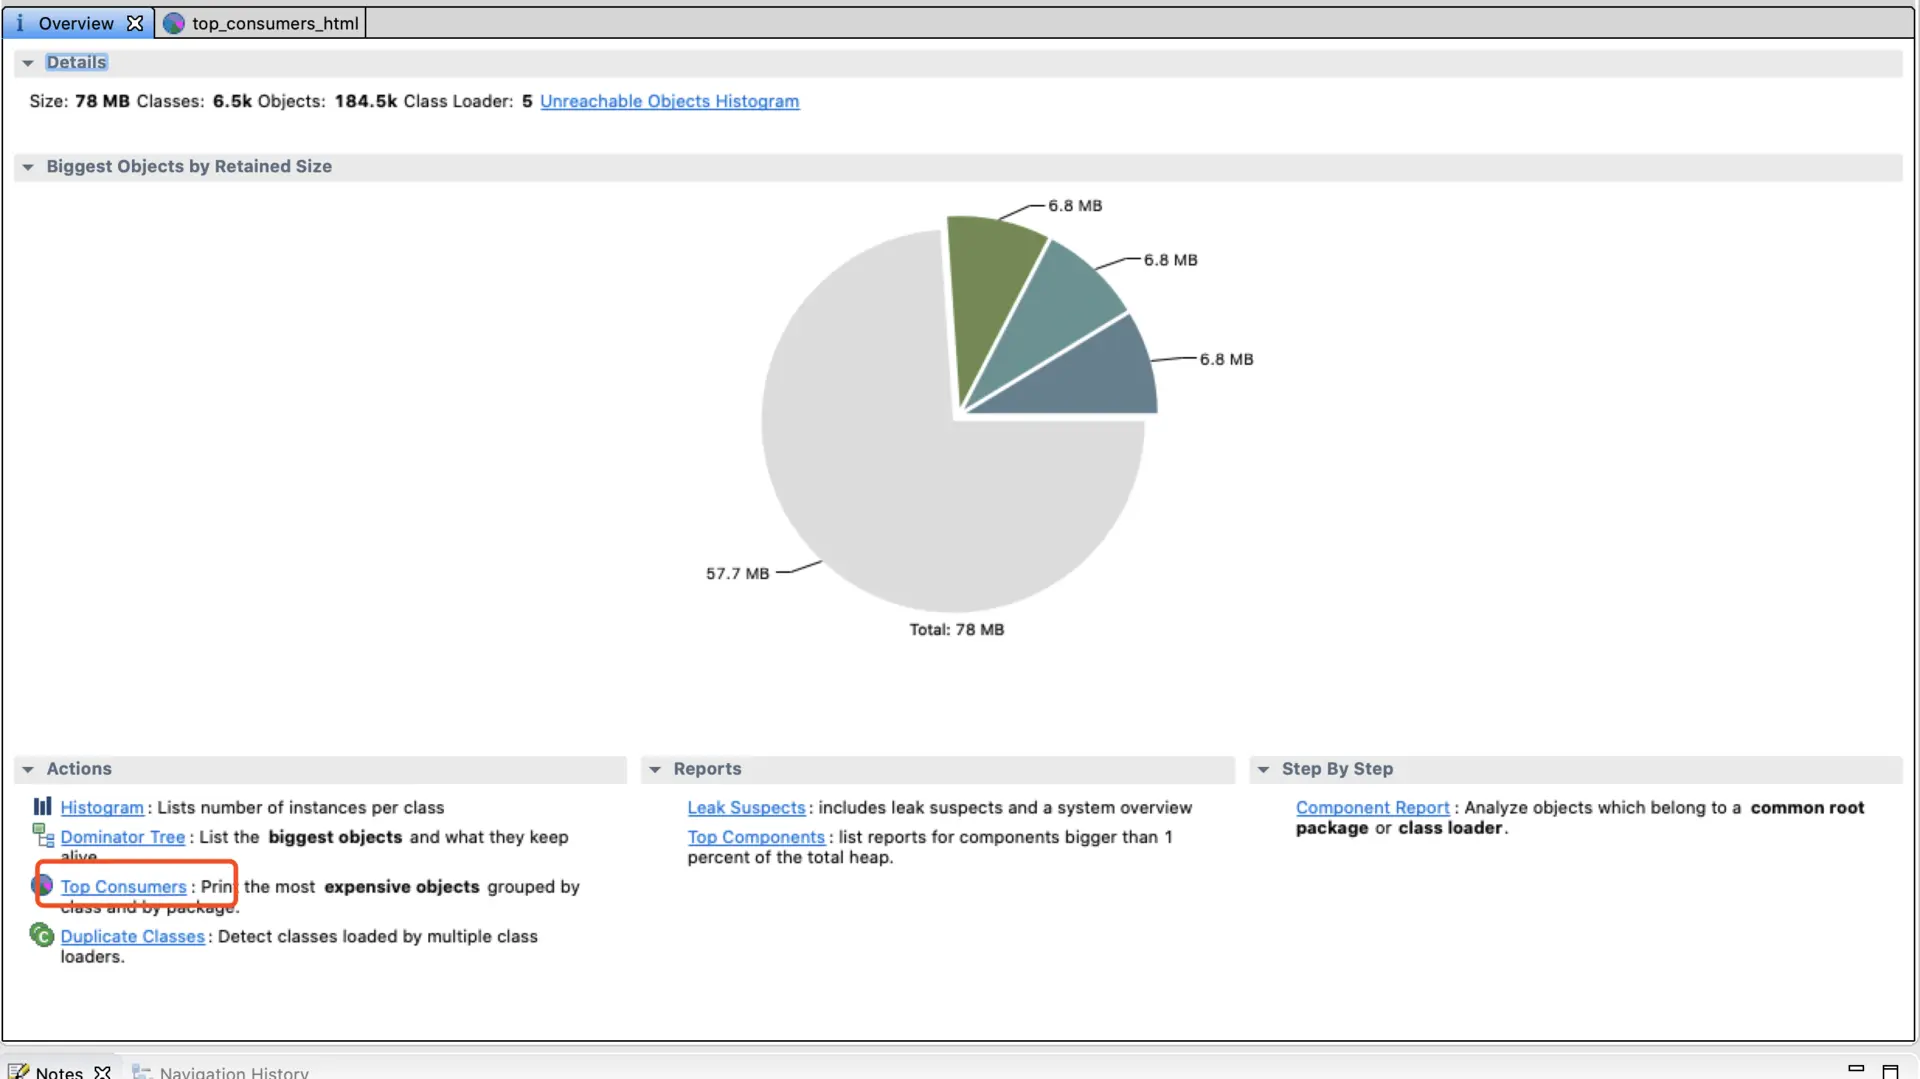Close the Notes view tab
Viewport: 1920px width, 1079px height.
tap(102, 1071)
